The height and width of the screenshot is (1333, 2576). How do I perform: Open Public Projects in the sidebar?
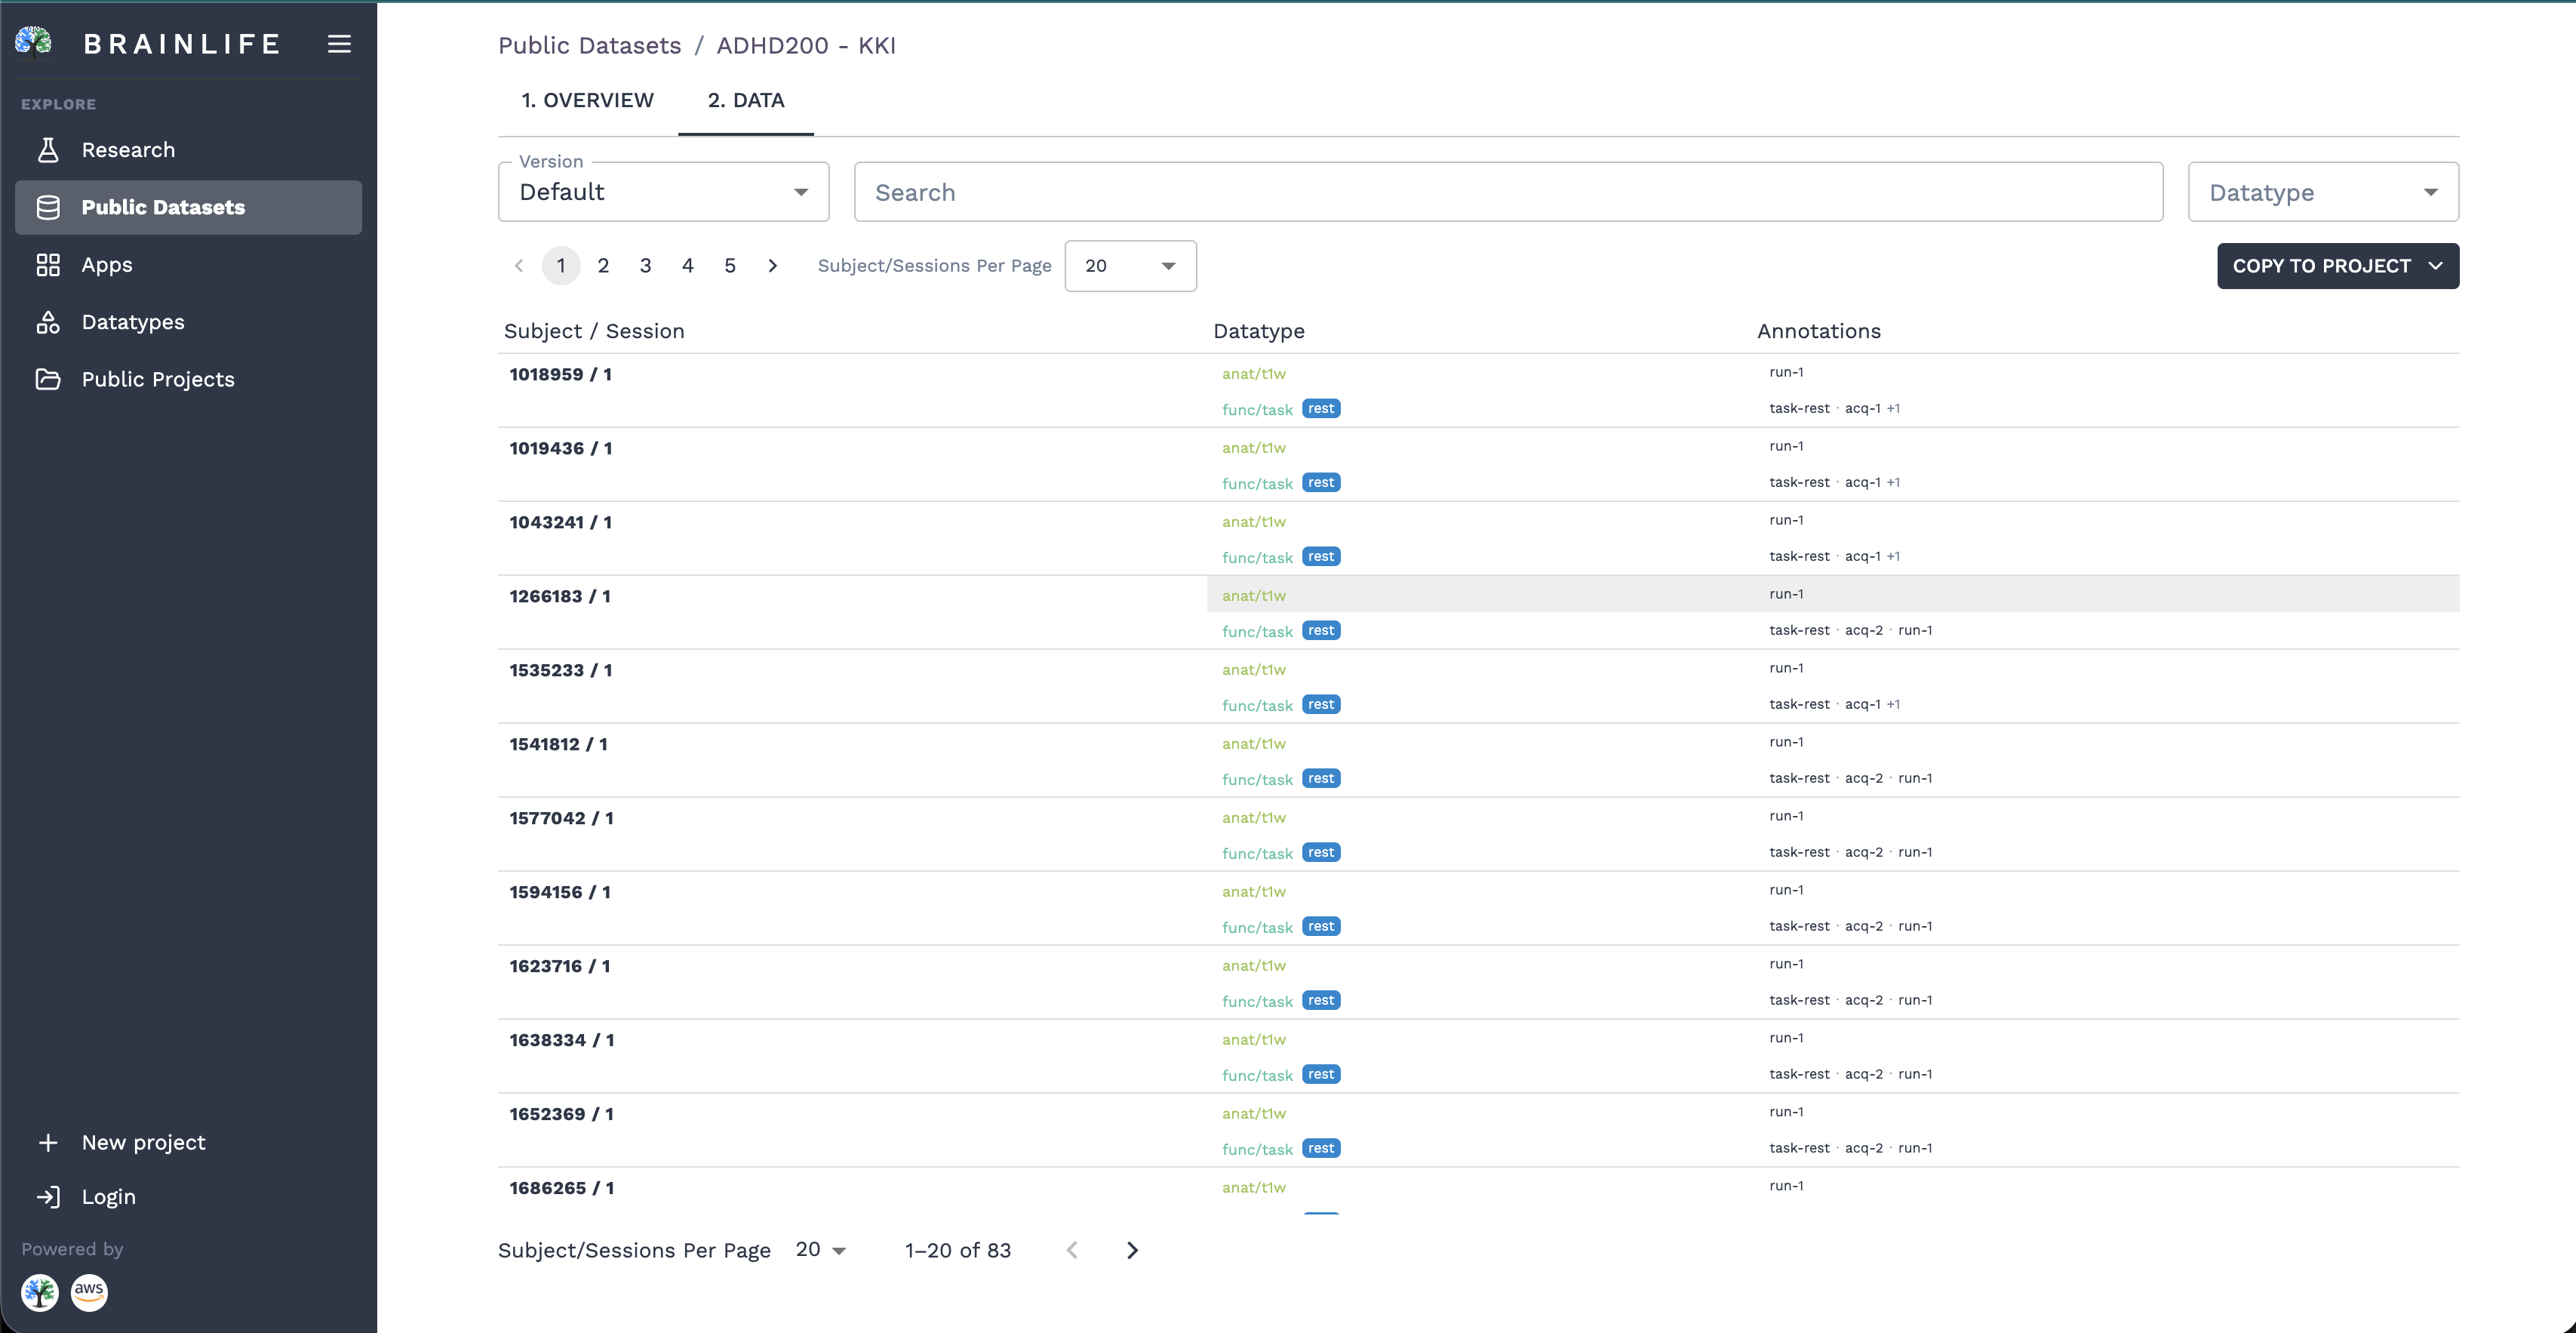click(188, 379)
